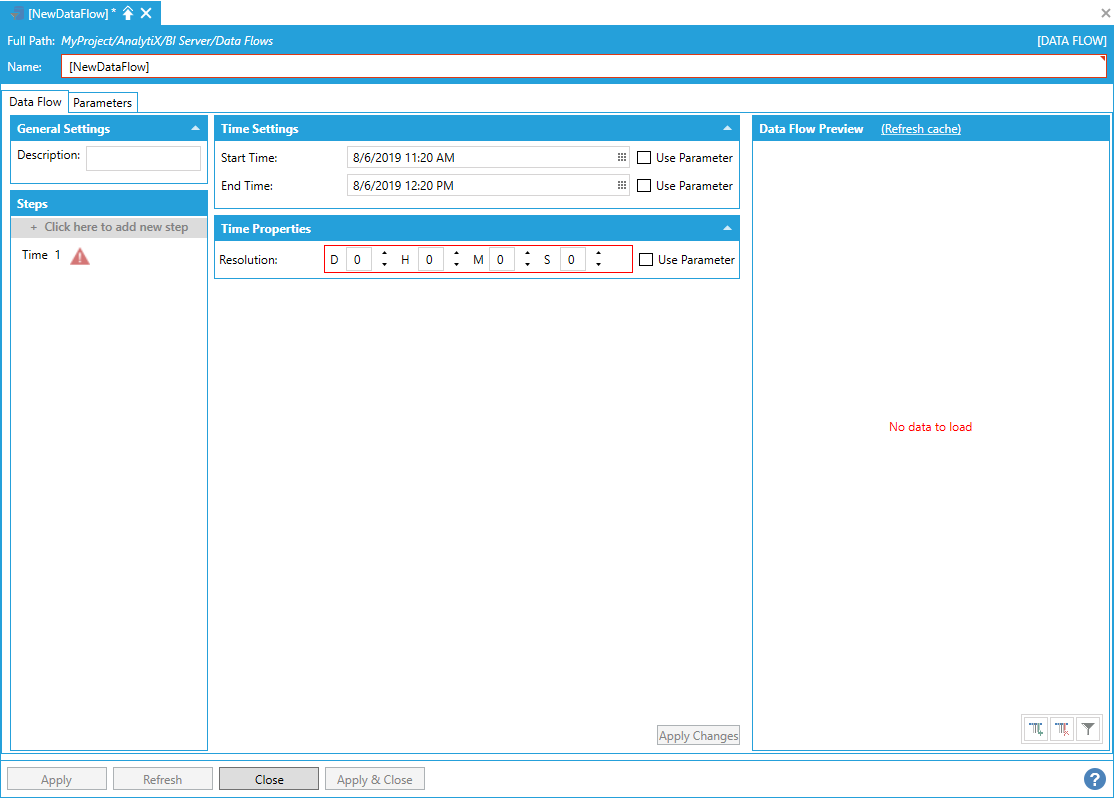Open help with the question mark icon
Image resolution: width=1114 pixels, height=799 pixels.
coord(1094,779)
